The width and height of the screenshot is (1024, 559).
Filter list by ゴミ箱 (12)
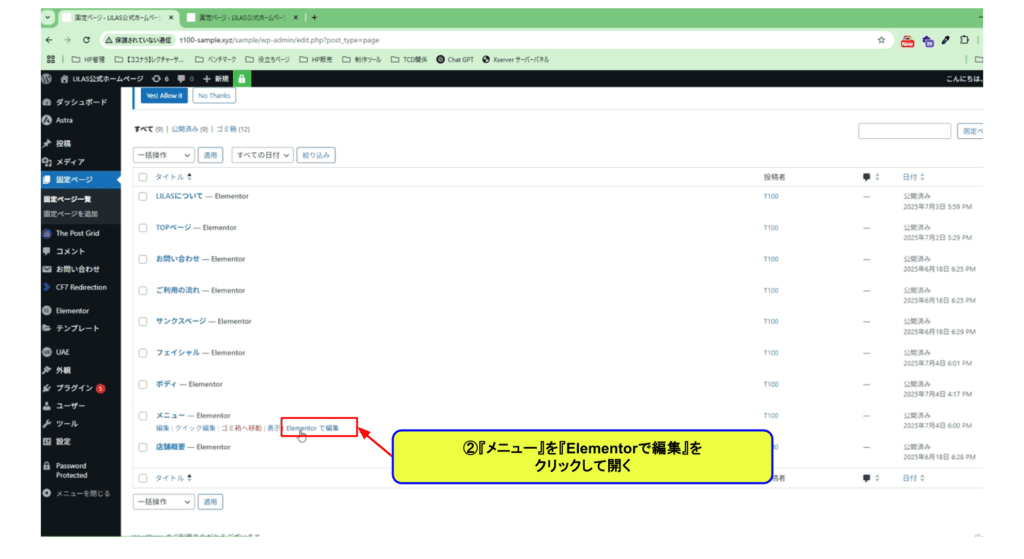[233, 129]
